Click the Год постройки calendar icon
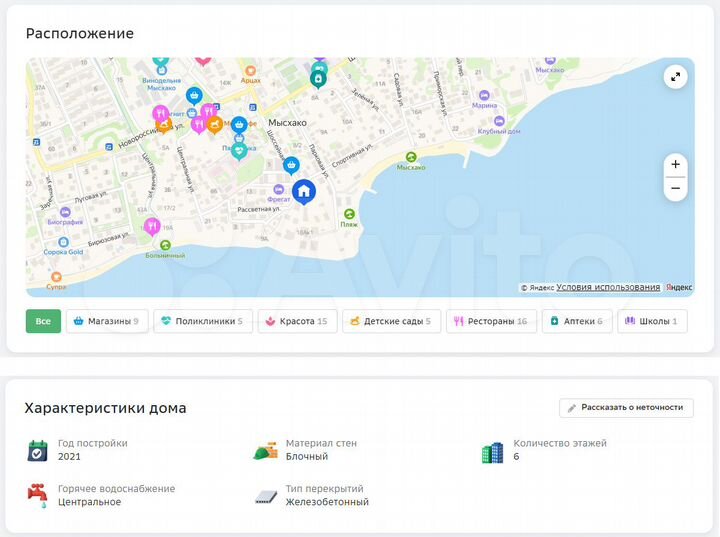The image size is (720, 537). pos(38,450)
